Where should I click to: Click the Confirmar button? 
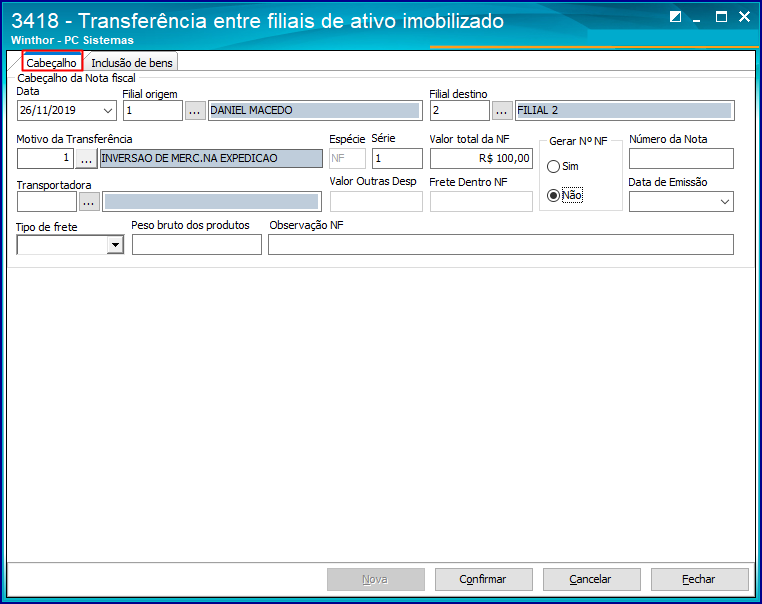484,579
